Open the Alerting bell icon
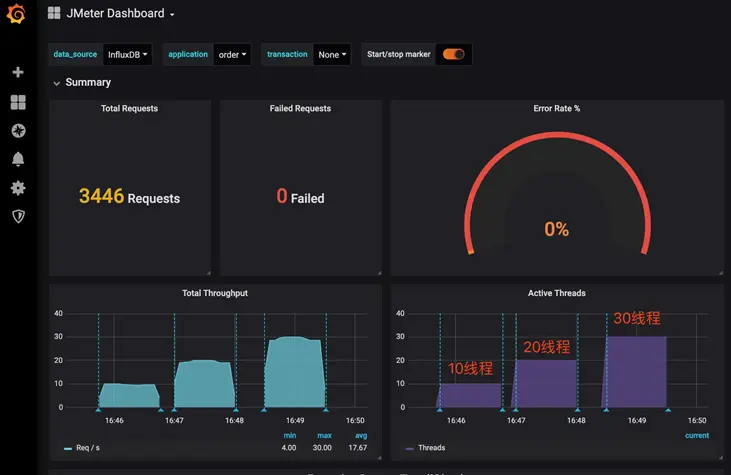Screen dimensions: 731x475 [18, 159]
